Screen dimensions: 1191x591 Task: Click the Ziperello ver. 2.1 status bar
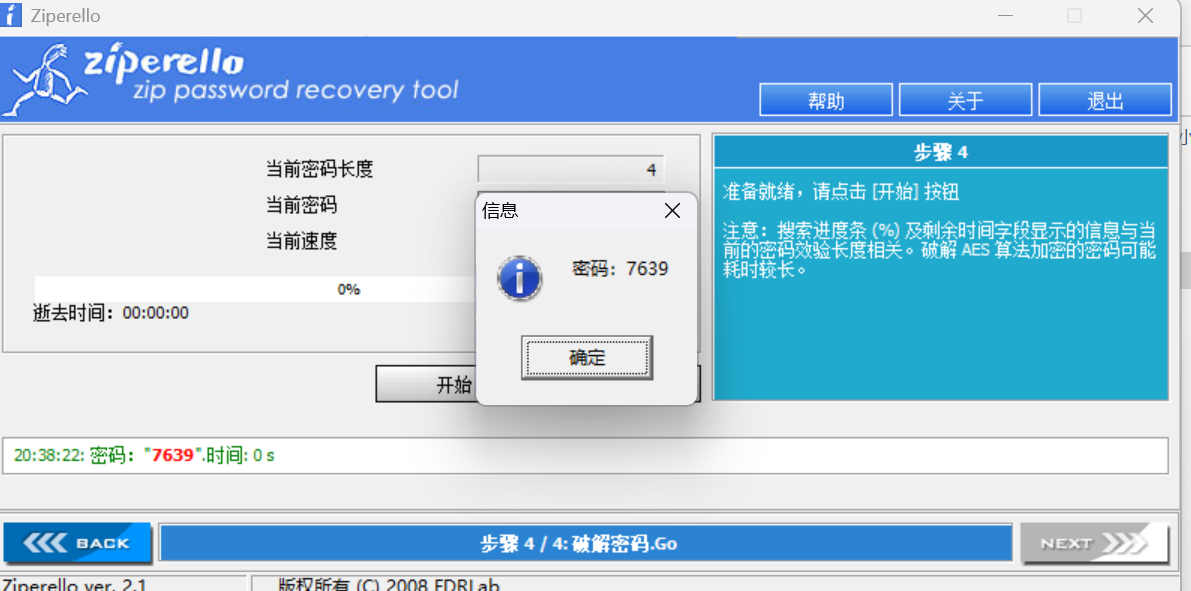click(x=123, y=584)
